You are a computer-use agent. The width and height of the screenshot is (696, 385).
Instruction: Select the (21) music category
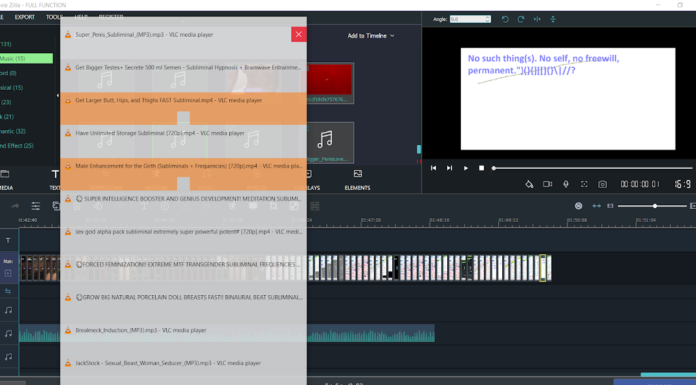[7, 116]
